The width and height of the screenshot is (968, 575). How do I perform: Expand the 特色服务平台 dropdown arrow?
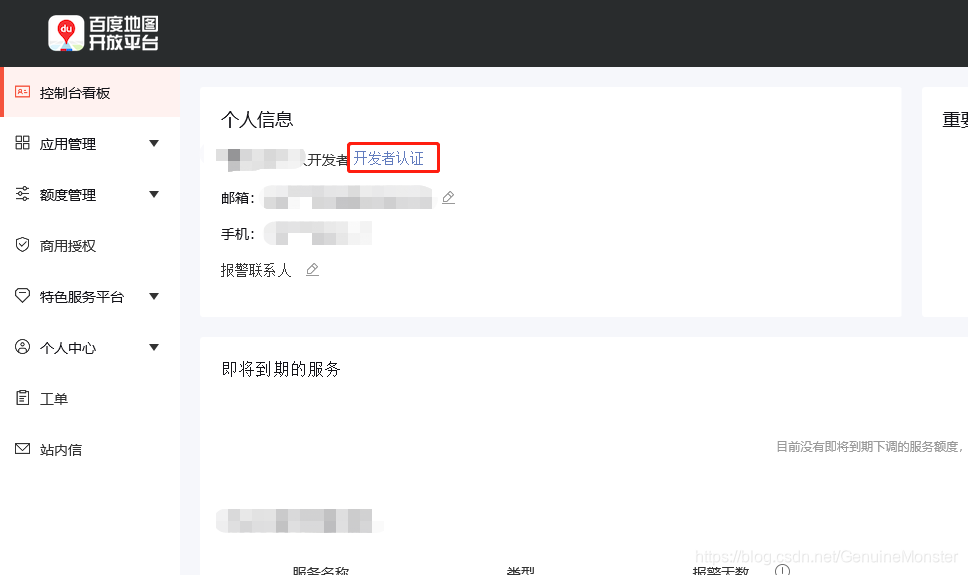click(154, 296)
